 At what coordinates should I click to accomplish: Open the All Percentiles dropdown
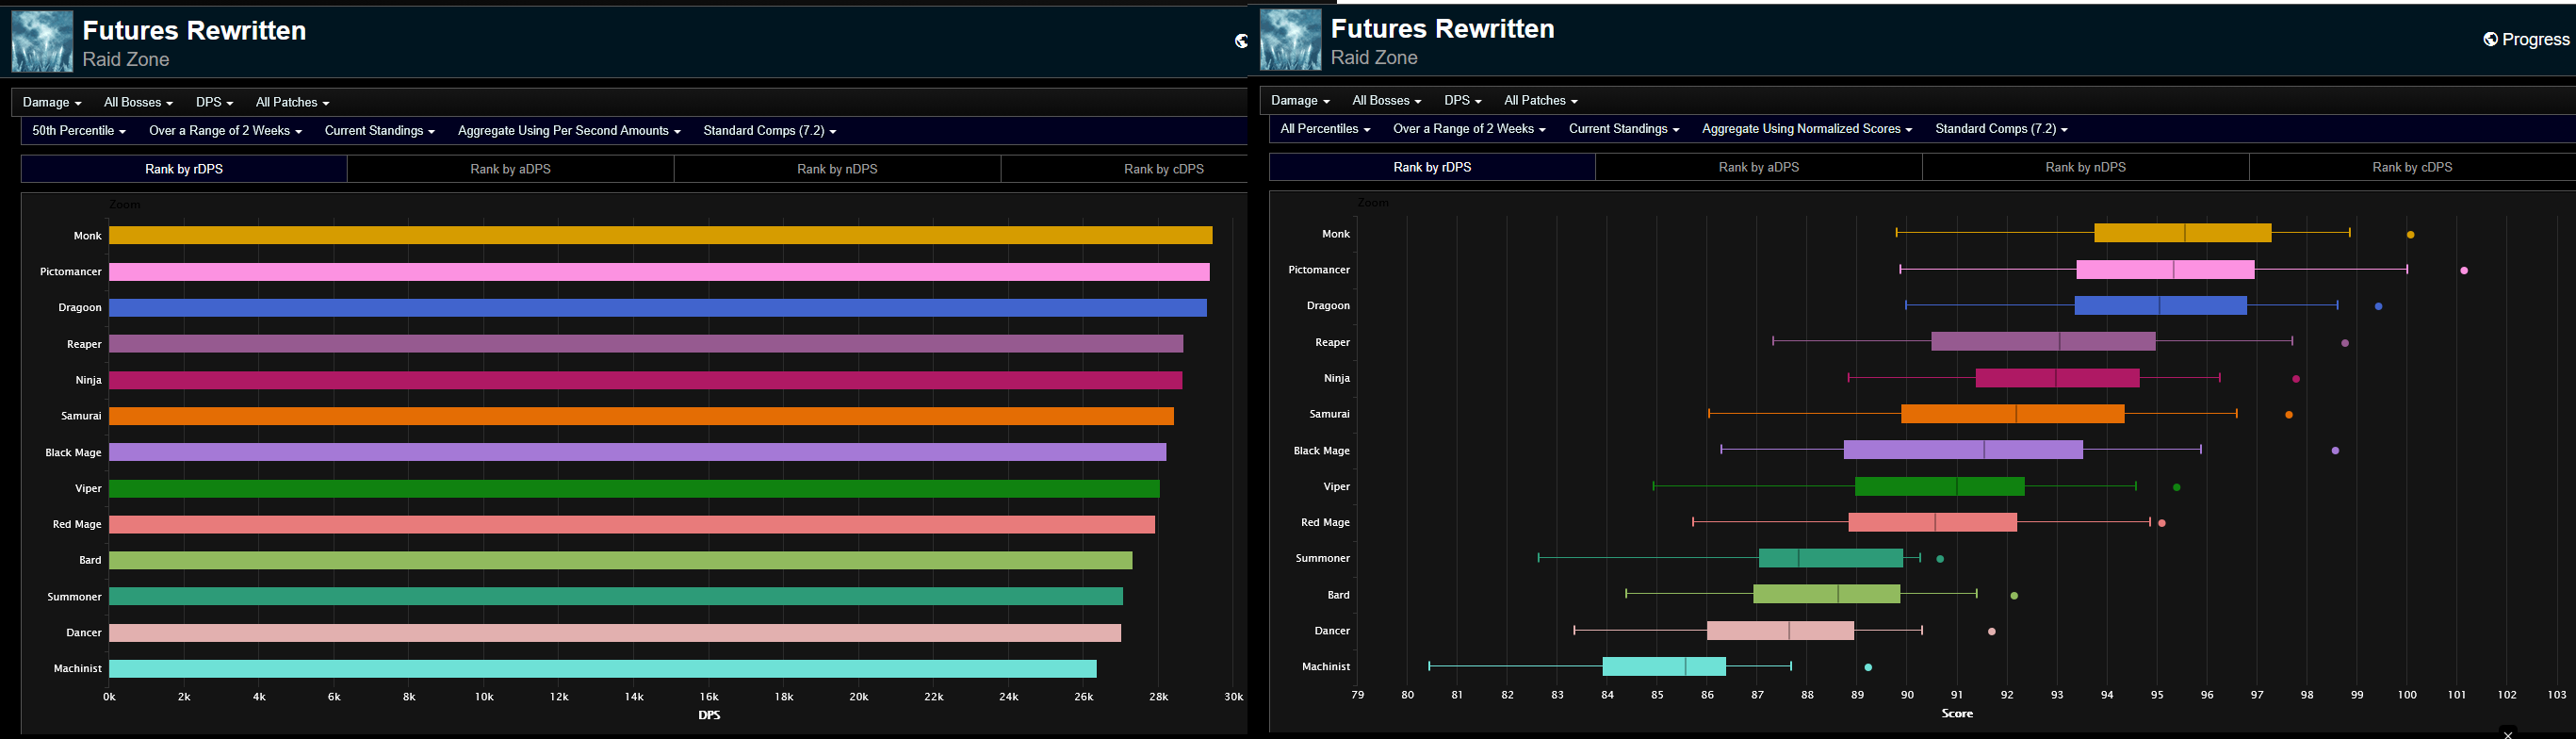(x=1325, y=129)
